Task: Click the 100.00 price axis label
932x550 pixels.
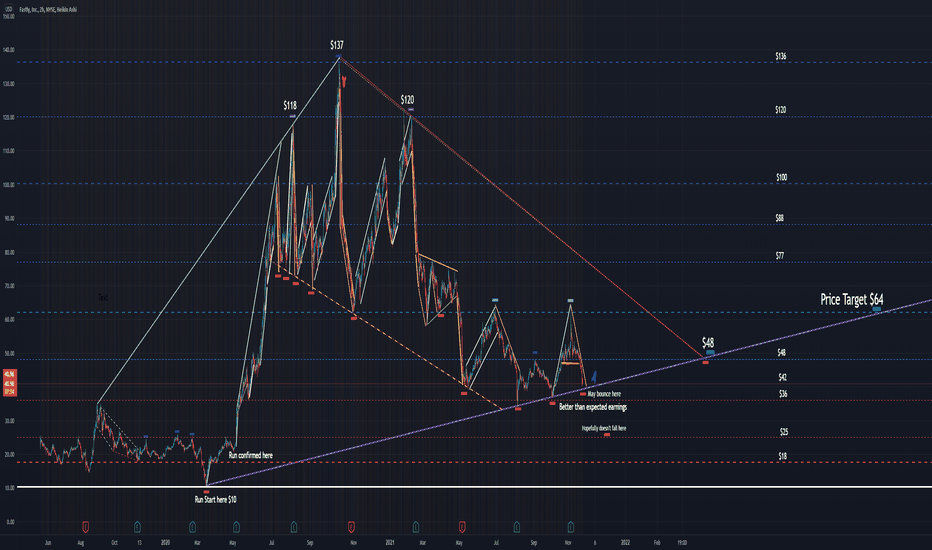Action: tap(8, 185)
